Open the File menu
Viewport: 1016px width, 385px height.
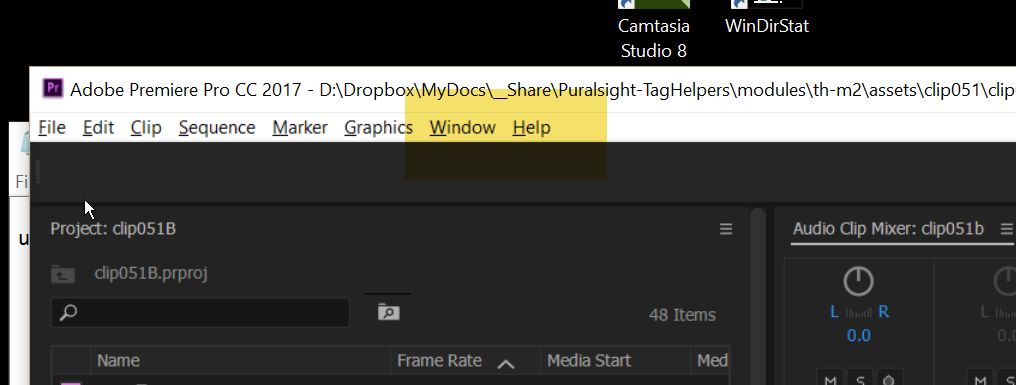(x=52, y=128)
